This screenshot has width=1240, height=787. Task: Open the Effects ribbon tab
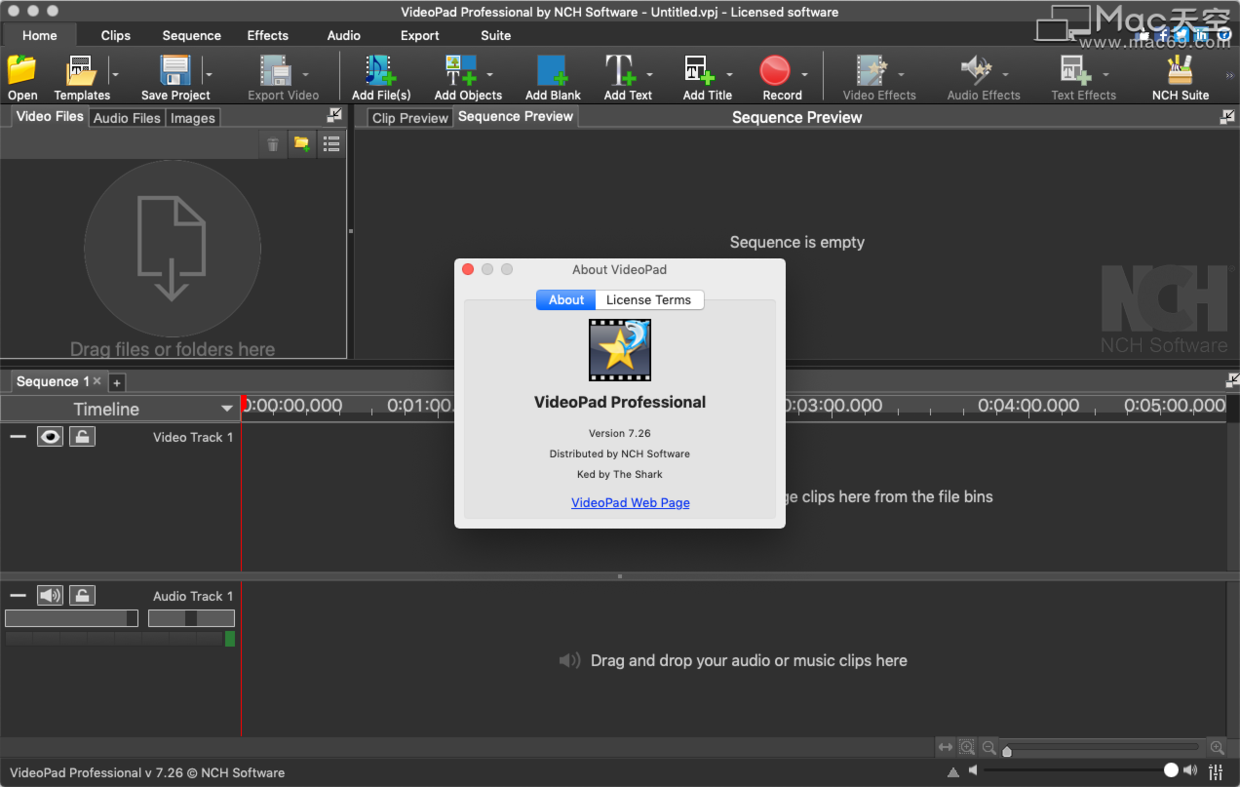(268, 35)
